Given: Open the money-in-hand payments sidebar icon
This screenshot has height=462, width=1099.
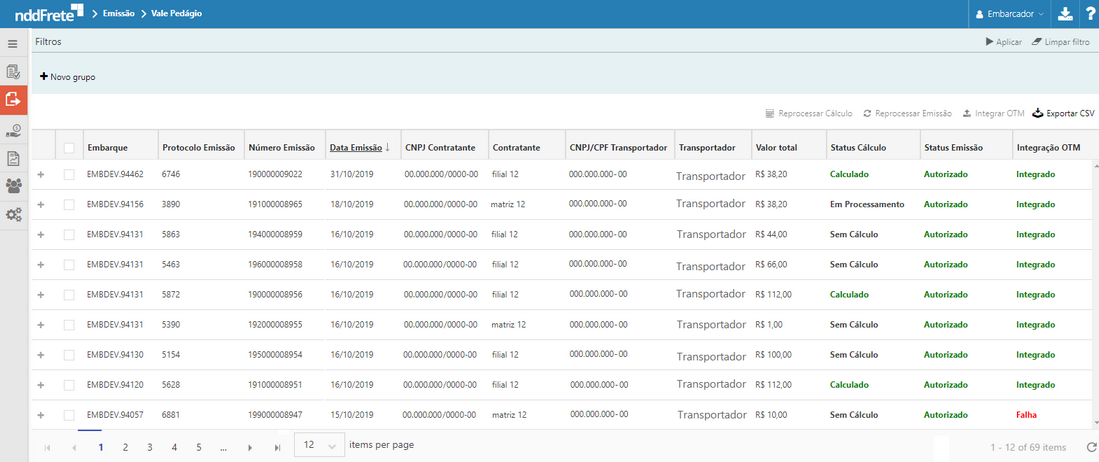Looking at the screenshot, I should [x=13, y=130].
